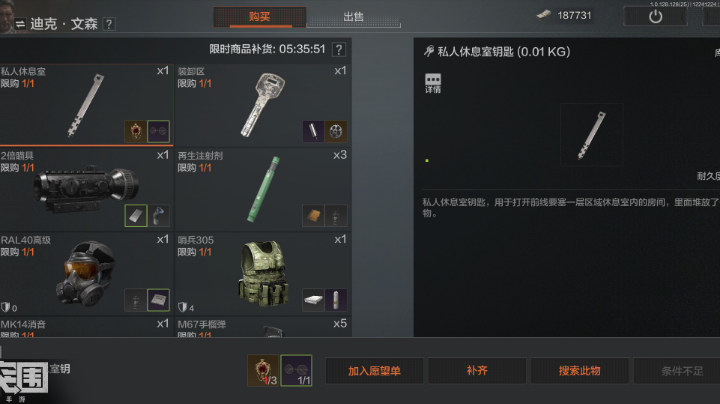Click the restock timer question mark icon
The image size is (720, 404).
click(x=339, y=50)
